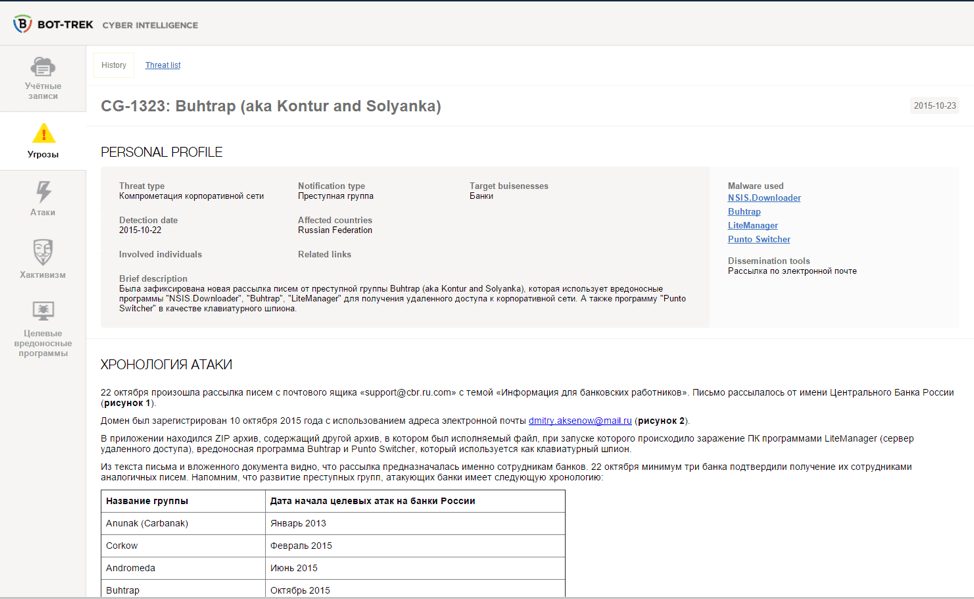Screen dimensions: 974x599
Task: Open Buhtrap malware link
Action: pos(744,212)
